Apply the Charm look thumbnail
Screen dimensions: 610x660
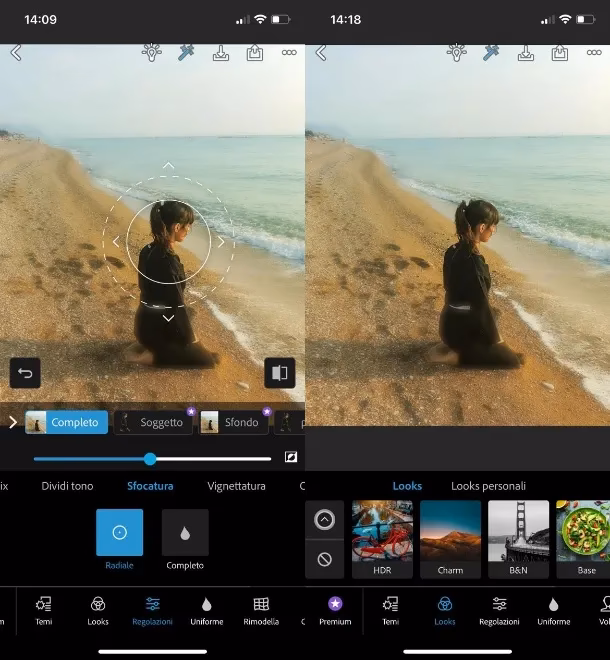click(450, 540)
